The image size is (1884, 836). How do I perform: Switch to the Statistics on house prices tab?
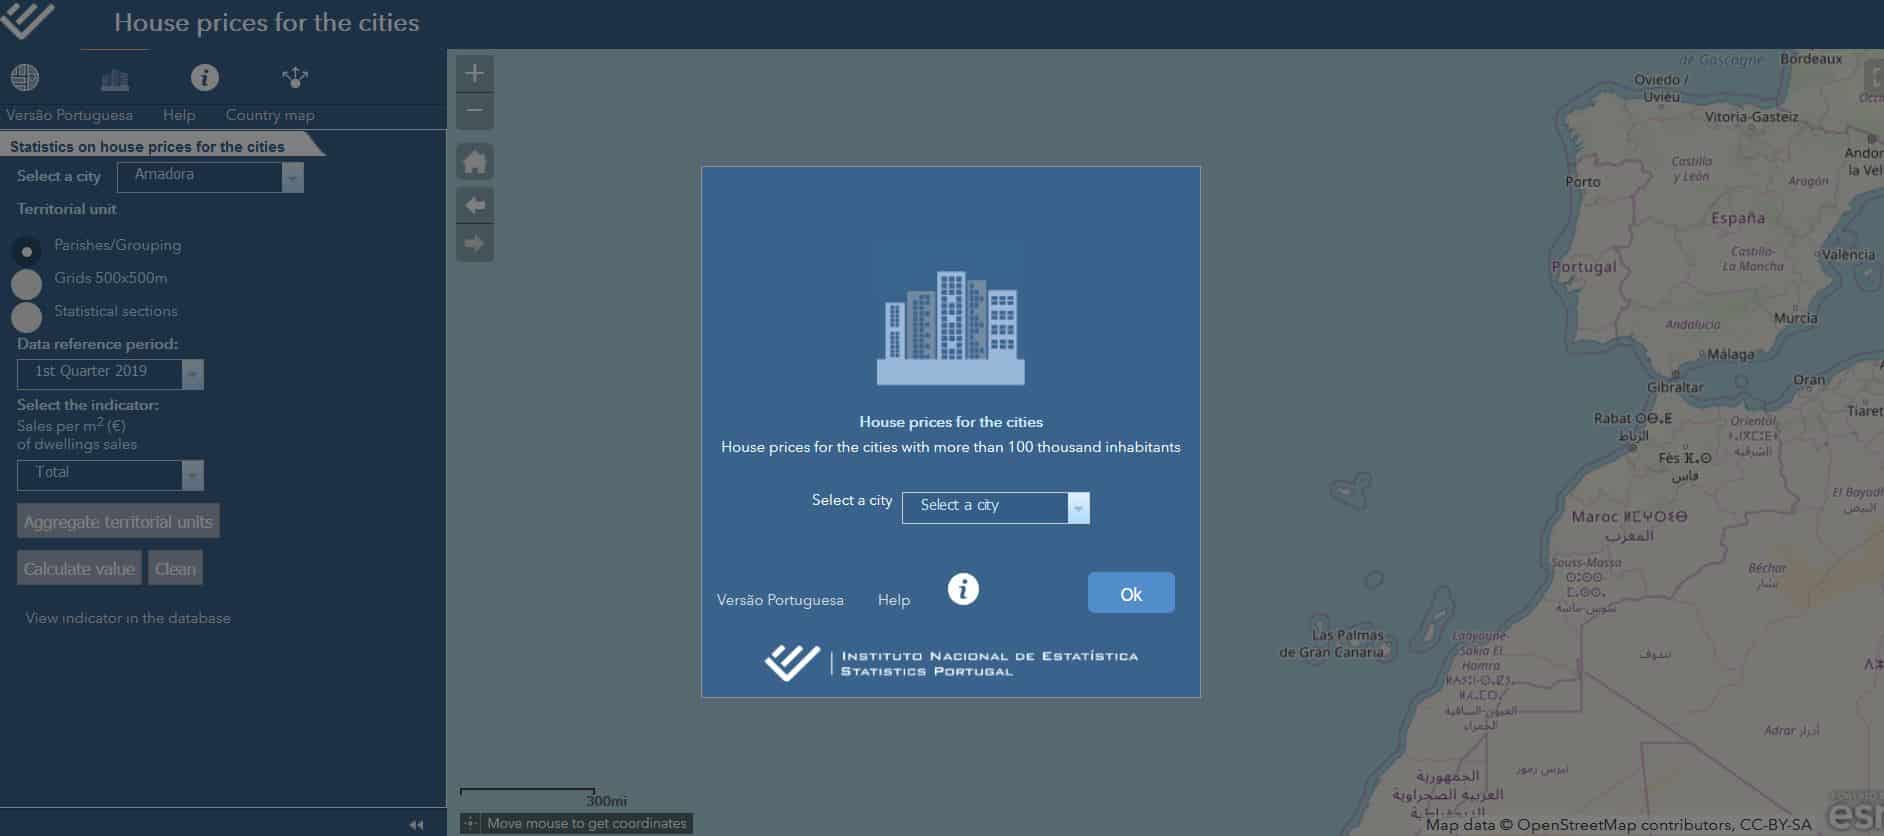(148, 147)
